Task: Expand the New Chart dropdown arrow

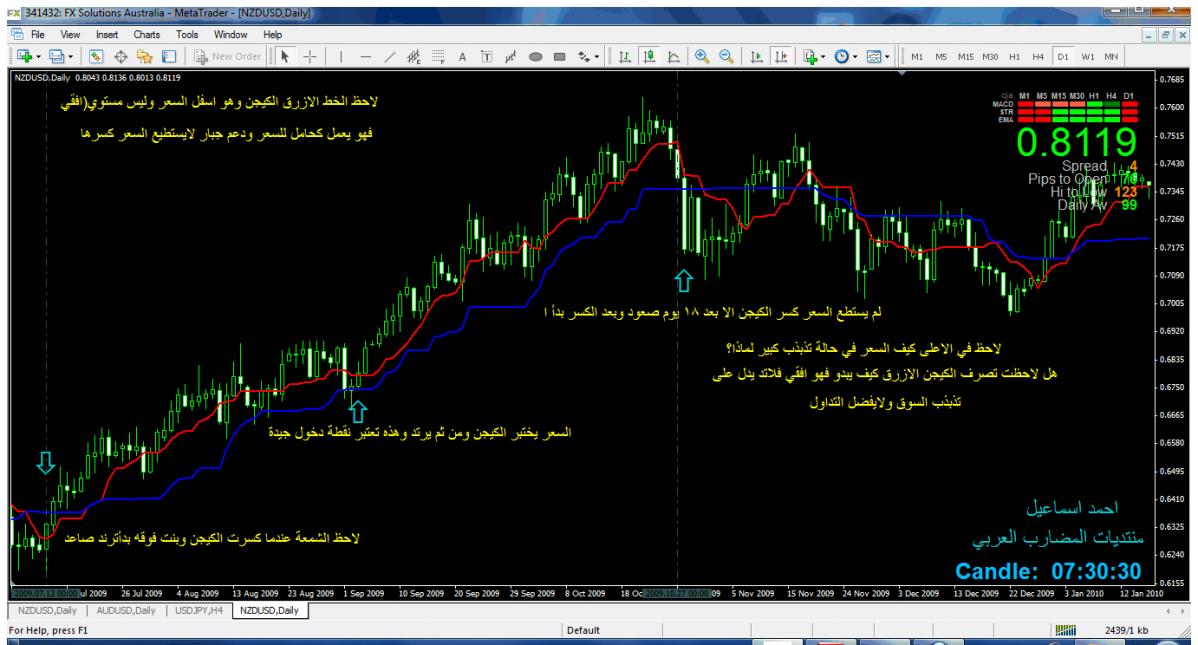Action: click(x=38, y=57)
